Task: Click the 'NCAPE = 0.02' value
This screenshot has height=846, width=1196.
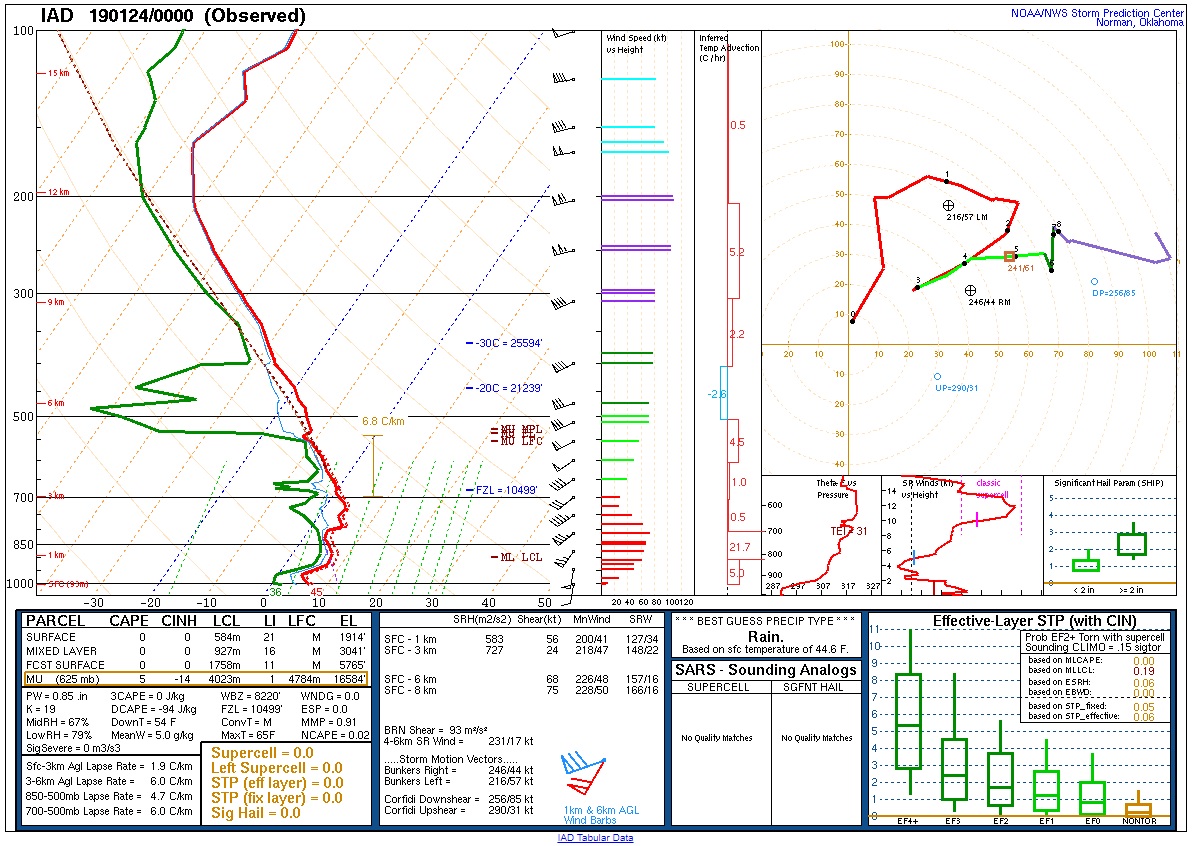Action: tap(335, 735)
